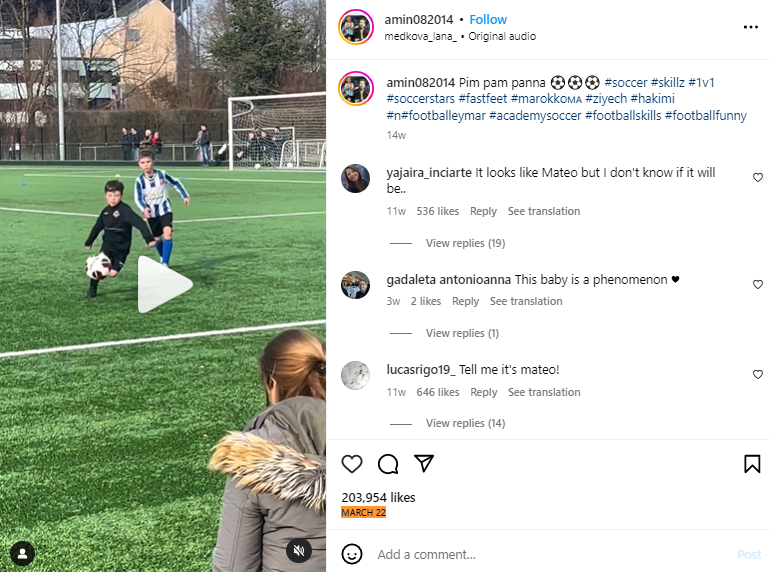Expand View replies (14)
Viewport: 769px width, 572px height.
(x=465, y=423)
